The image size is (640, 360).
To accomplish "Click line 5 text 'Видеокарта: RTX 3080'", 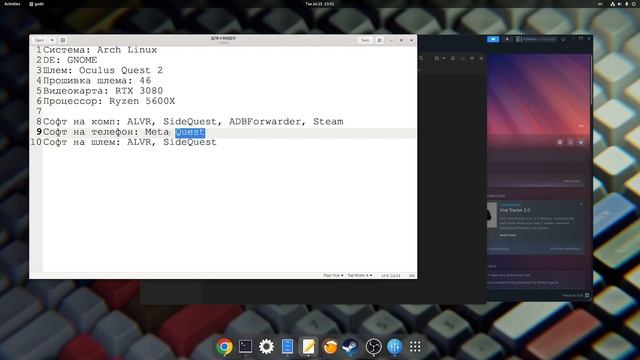I will [103, 91].
